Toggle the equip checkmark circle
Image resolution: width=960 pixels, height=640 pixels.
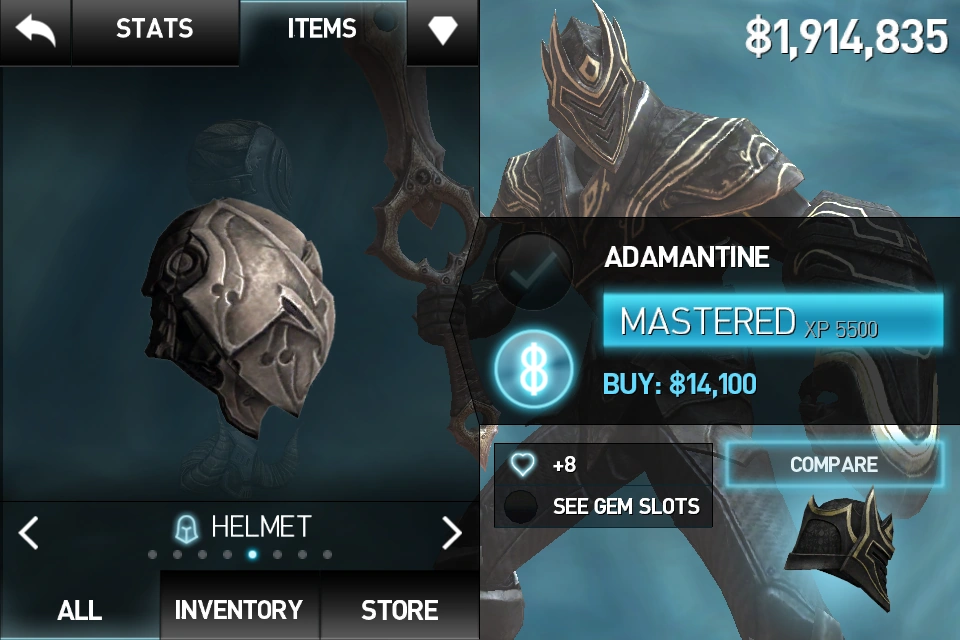pyautogui.click(x=533, y=270)
